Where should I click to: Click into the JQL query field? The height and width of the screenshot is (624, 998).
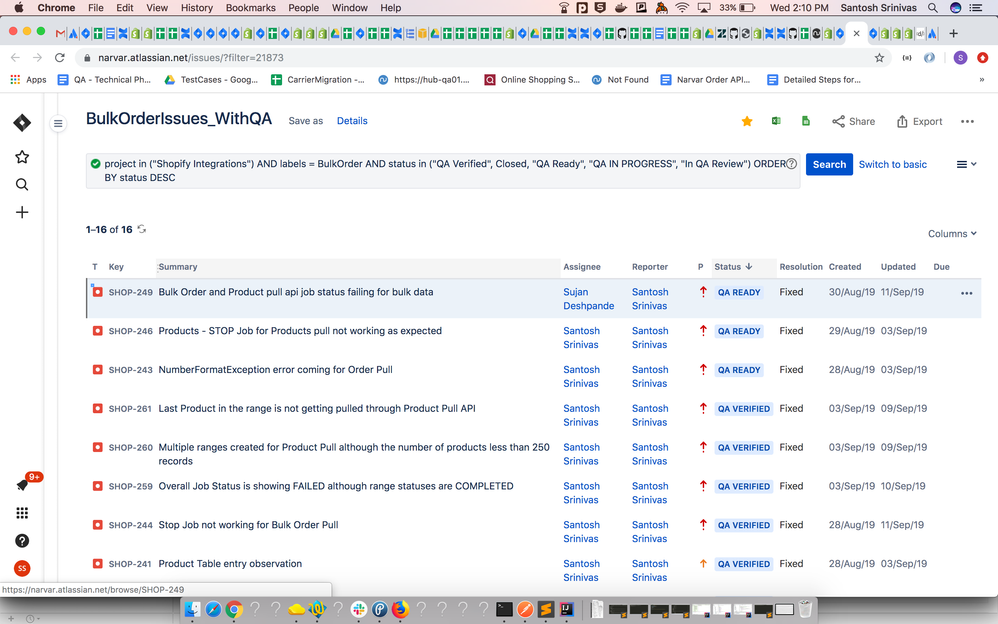point(443,171)
